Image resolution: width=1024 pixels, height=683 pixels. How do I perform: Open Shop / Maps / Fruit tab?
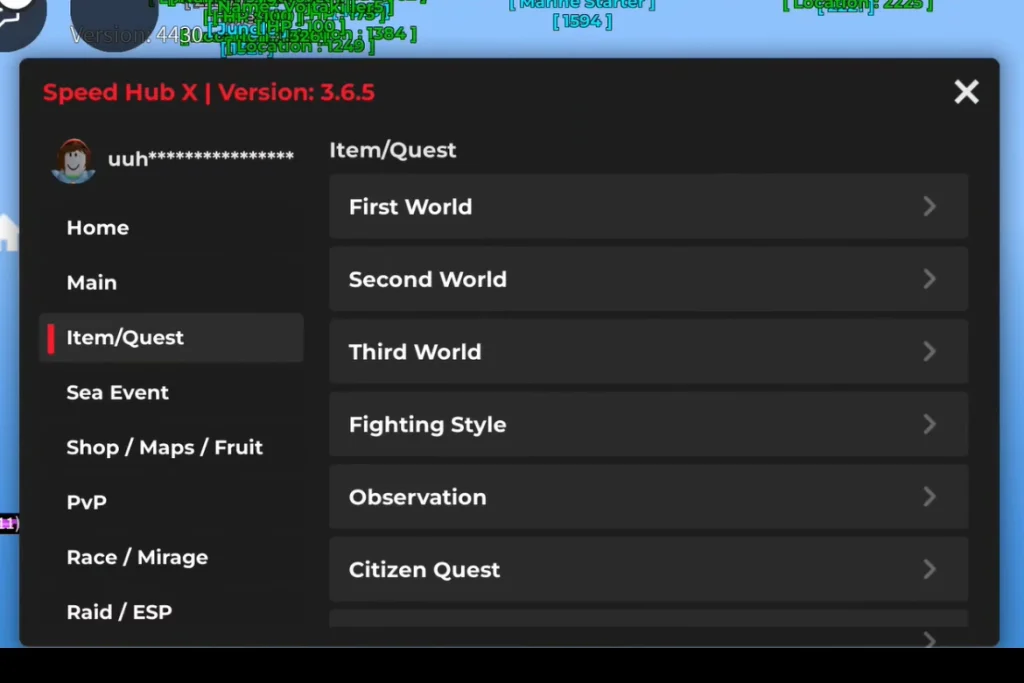[171, 447]
